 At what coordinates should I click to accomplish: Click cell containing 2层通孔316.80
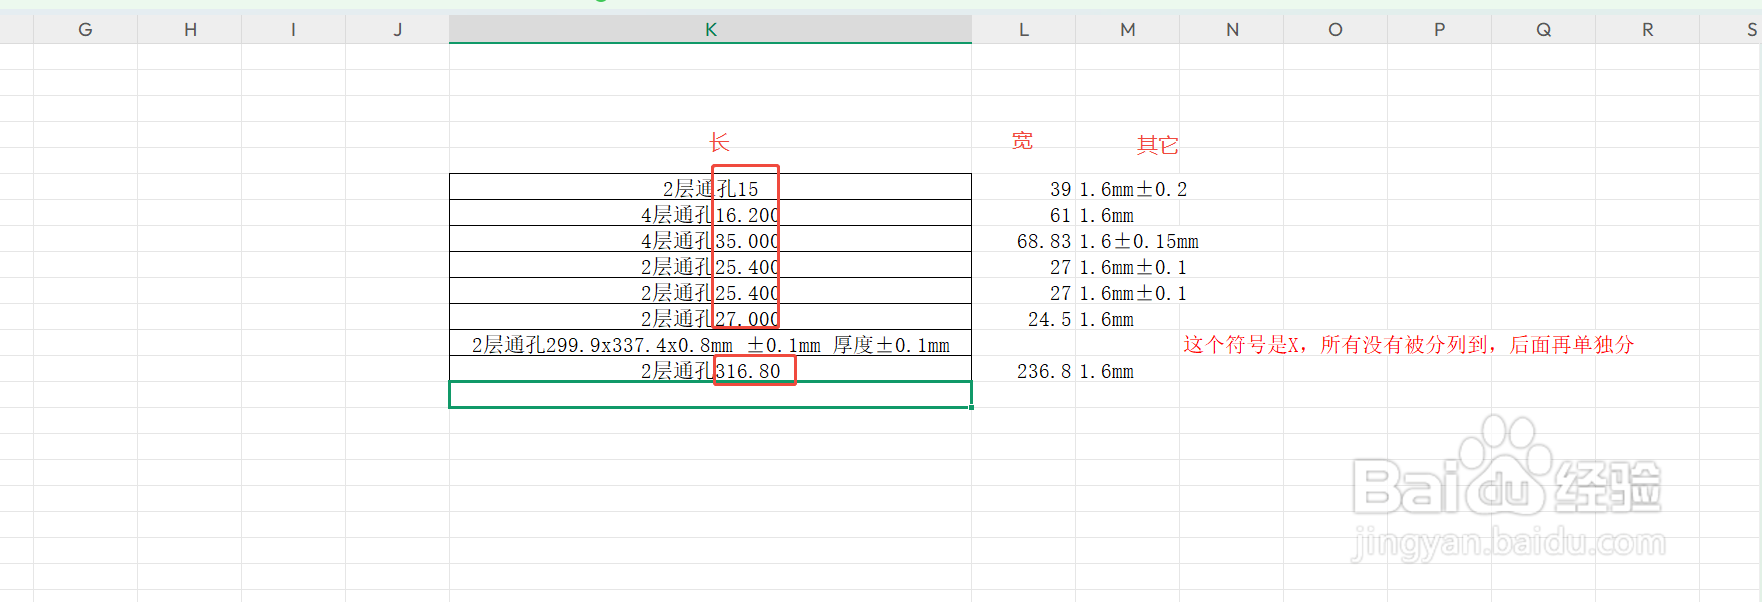pyautogui.click(x=710, y=369)
